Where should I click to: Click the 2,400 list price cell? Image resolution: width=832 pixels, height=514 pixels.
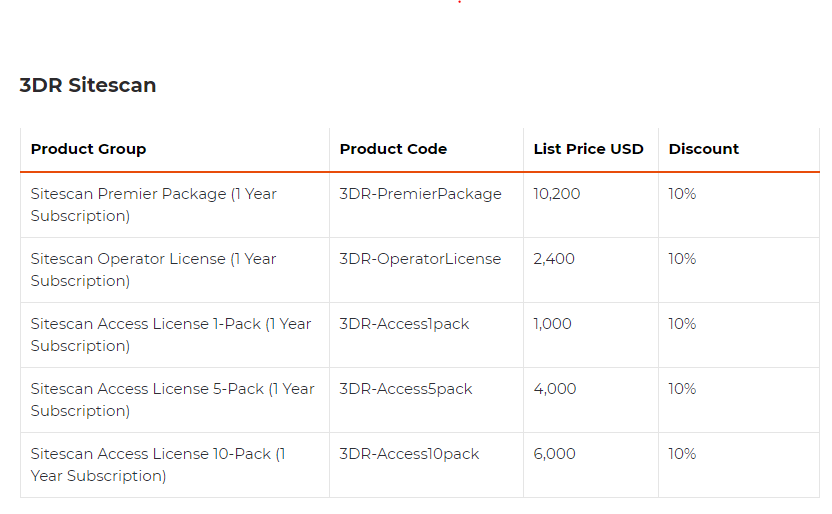click(554, 259)
